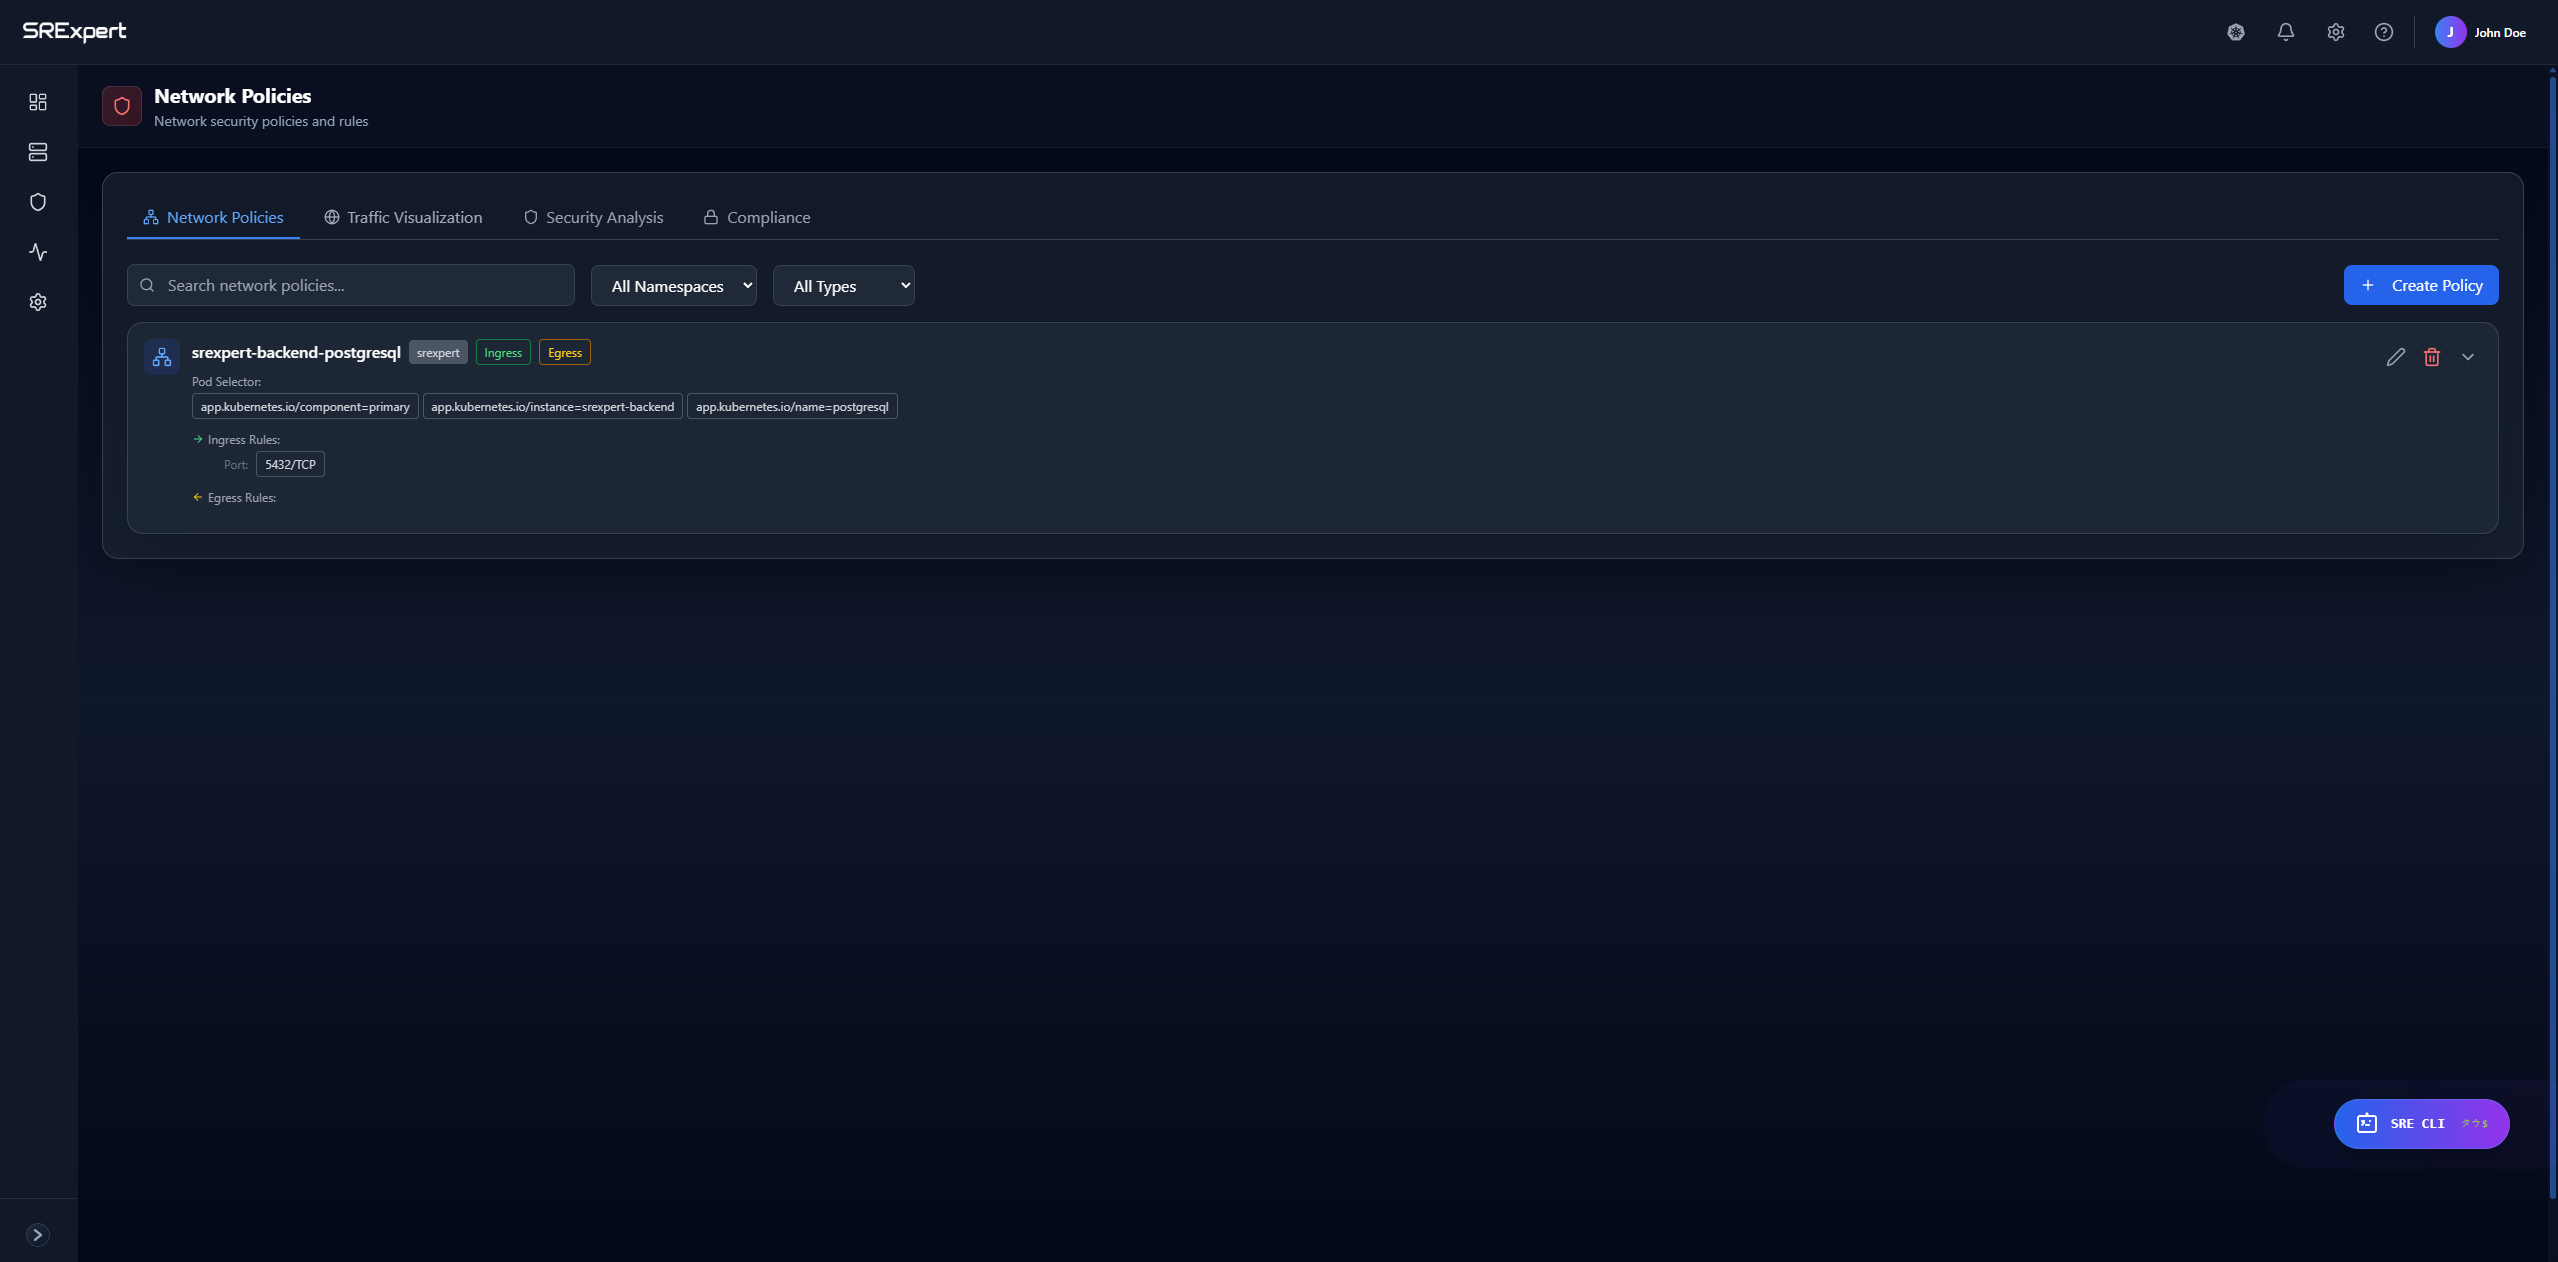This screenshot has width=2558, height=1262.
Task: Open the dashboard grid icon in sidebar
Action: coord(38,102)
